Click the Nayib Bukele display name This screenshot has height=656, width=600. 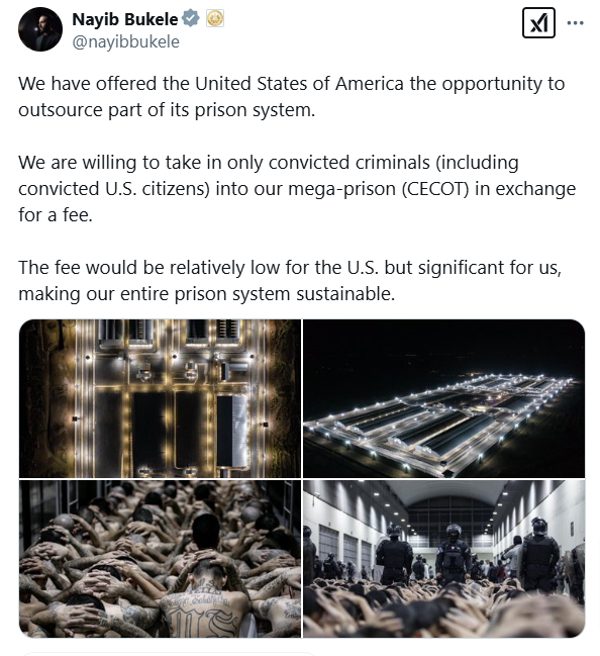(x=124, y=18)
